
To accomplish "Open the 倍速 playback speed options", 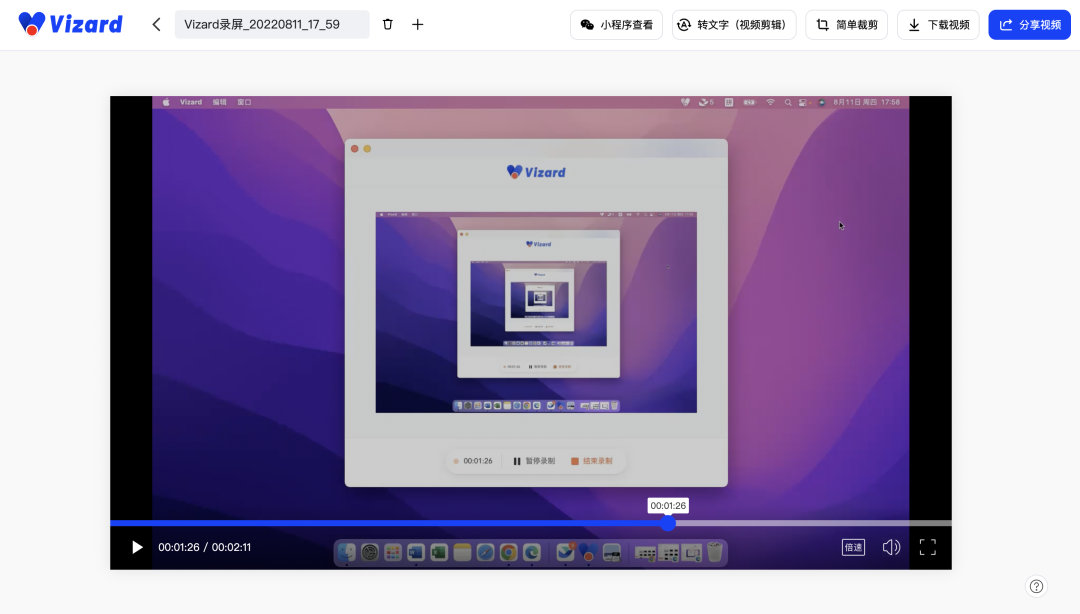I will click(852, 547).
